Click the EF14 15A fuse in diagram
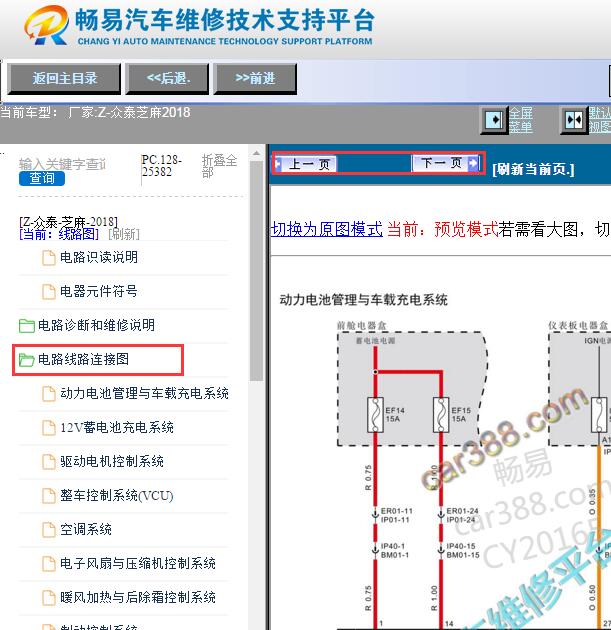 pos(375,415)
